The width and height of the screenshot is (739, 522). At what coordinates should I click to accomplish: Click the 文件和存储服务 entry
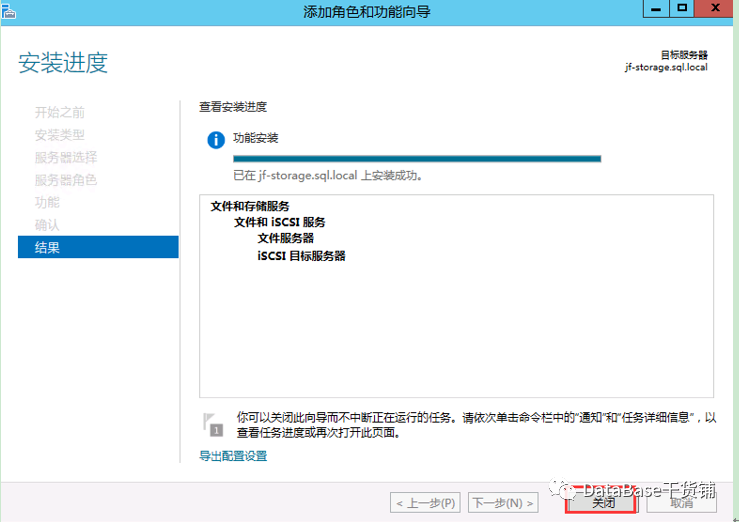pos(250,206)
